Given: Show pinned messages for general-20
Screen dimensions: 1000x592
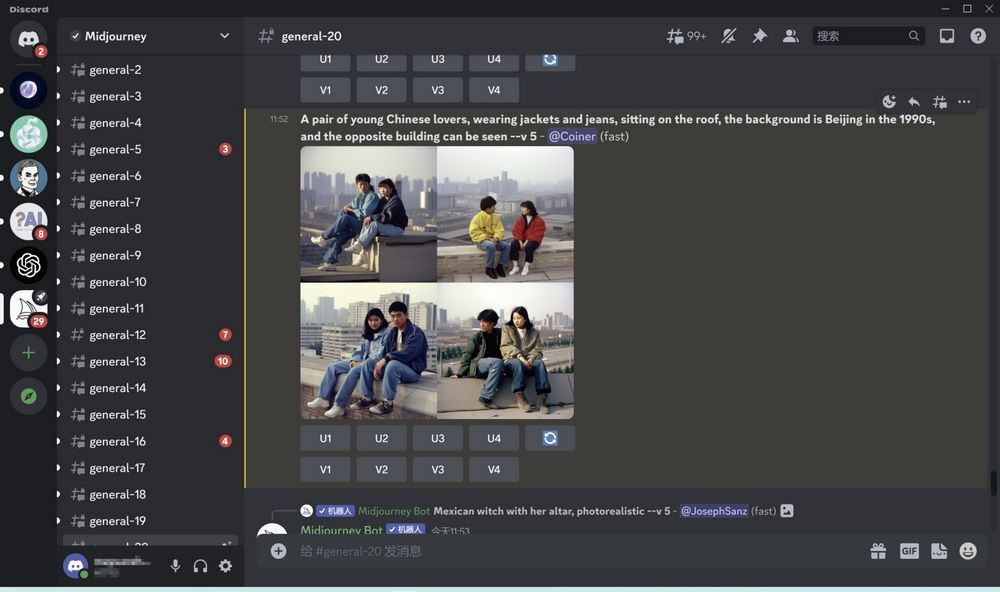Looking at the screenshot, I should 759,36.
